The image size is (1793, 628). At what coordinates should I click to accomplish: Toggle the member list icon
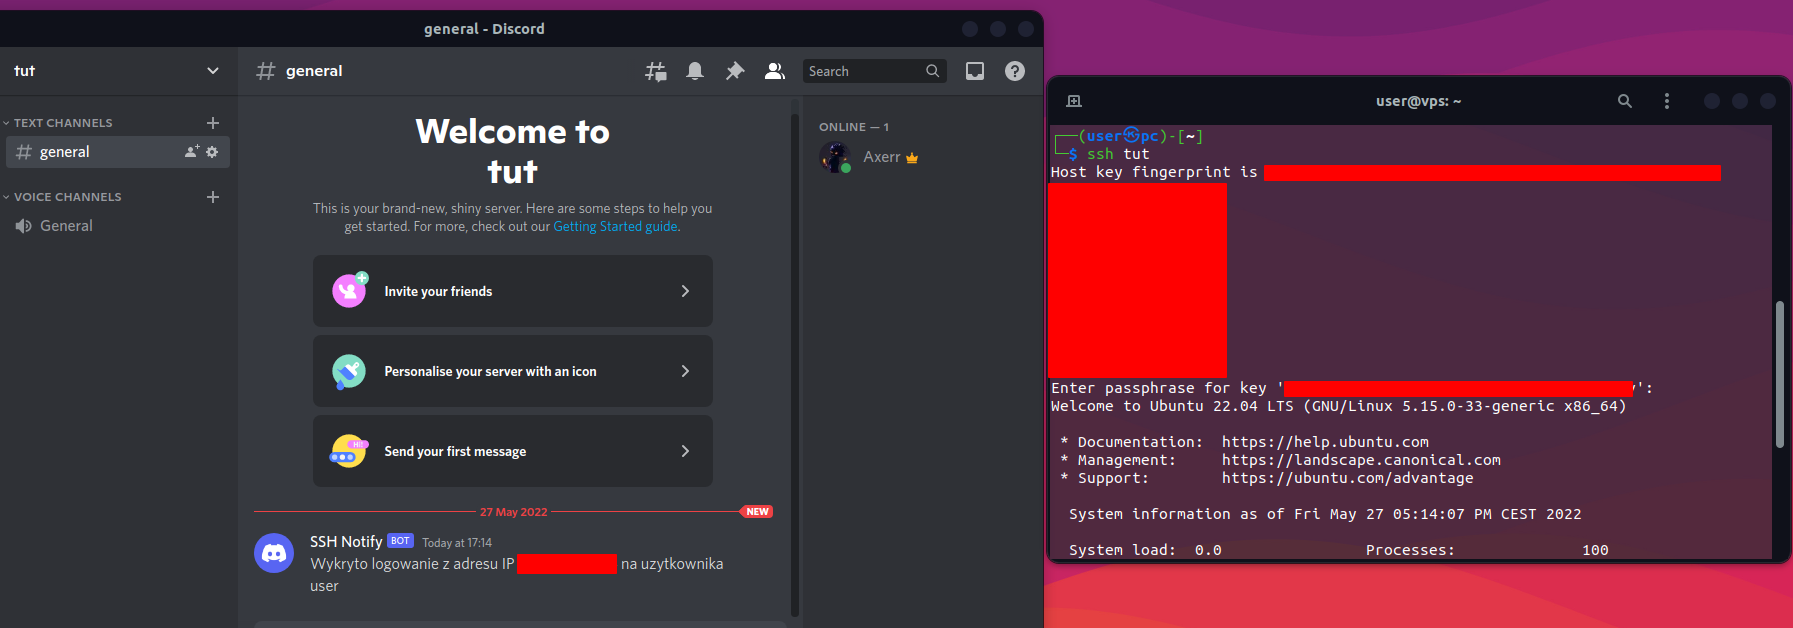[775, 71]
